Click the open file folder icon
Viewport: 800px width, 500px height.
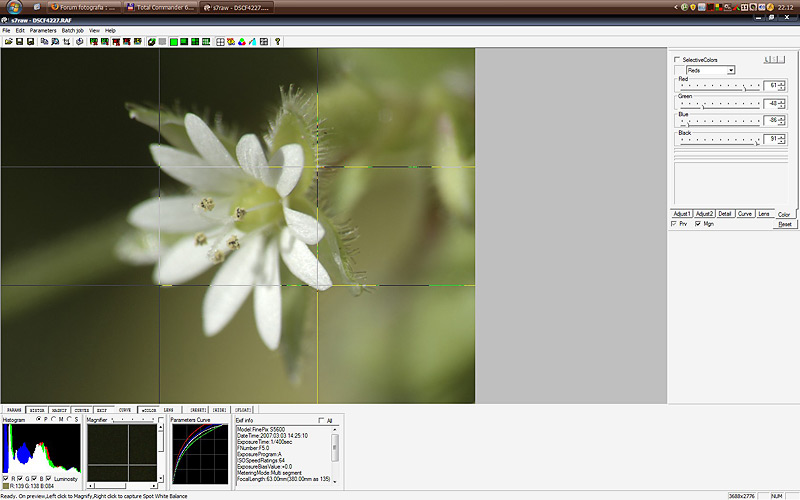9,42
